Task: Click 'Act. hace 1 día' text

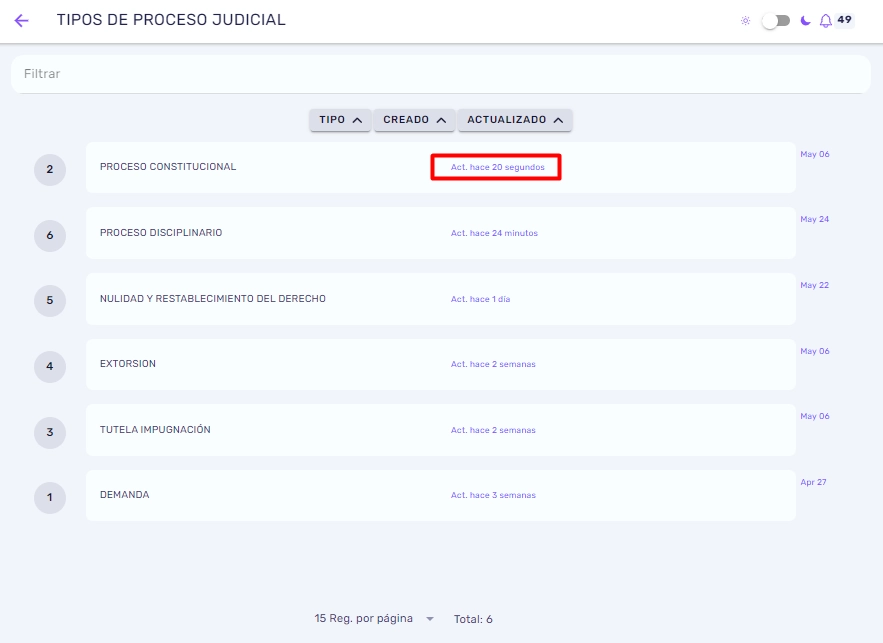Action: (480, 299)
